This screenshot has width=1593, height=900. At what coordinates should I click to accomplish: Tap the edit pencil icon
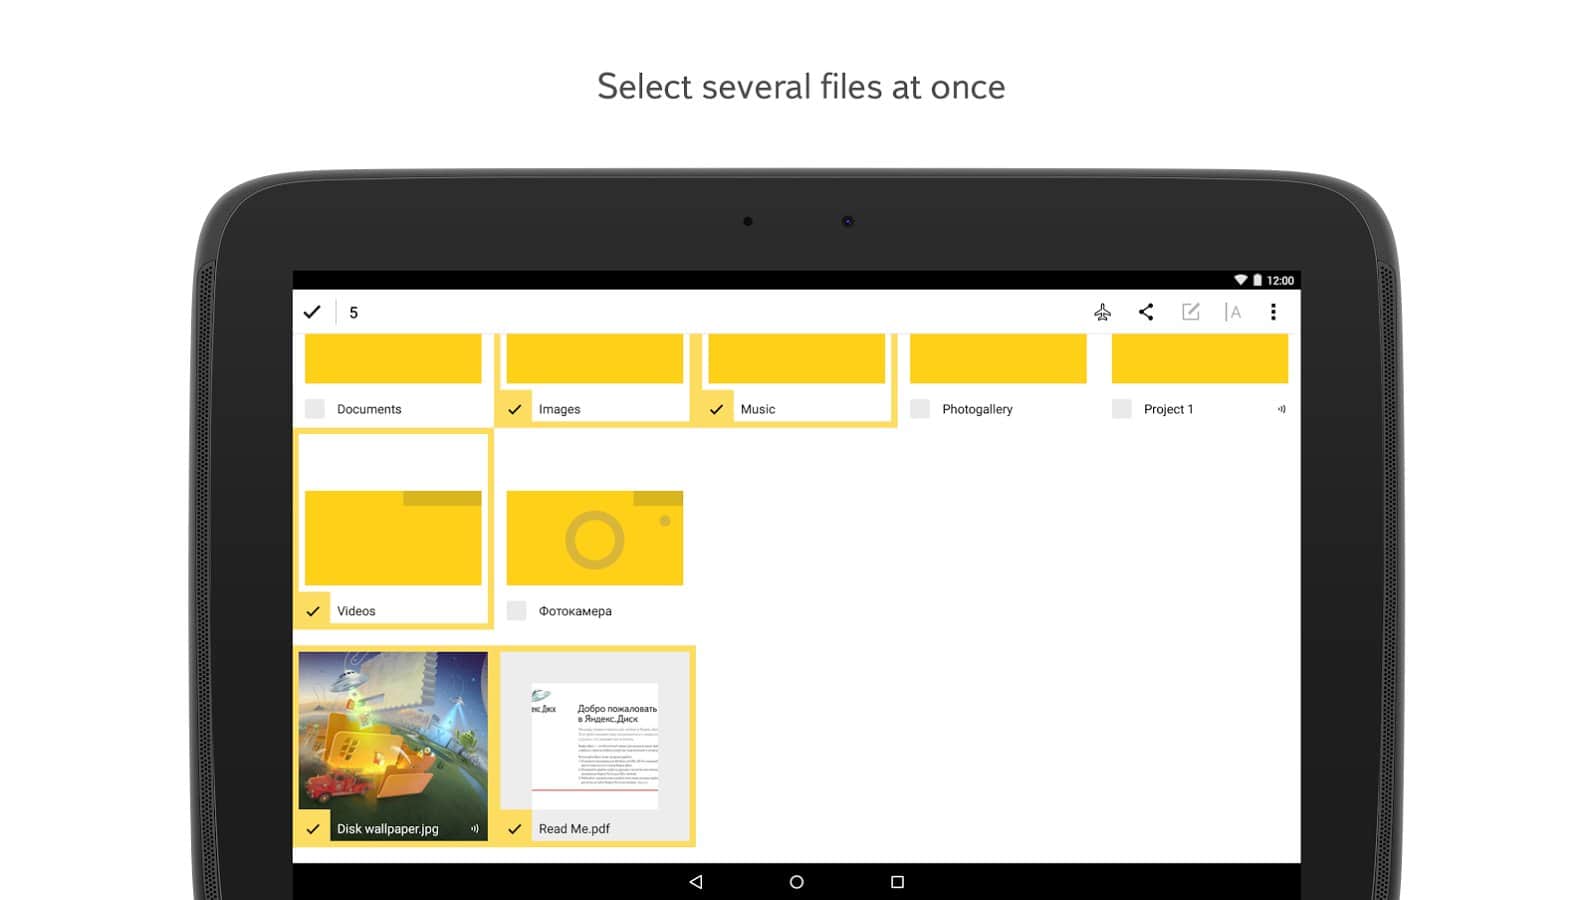click(x=1190, y=312)
